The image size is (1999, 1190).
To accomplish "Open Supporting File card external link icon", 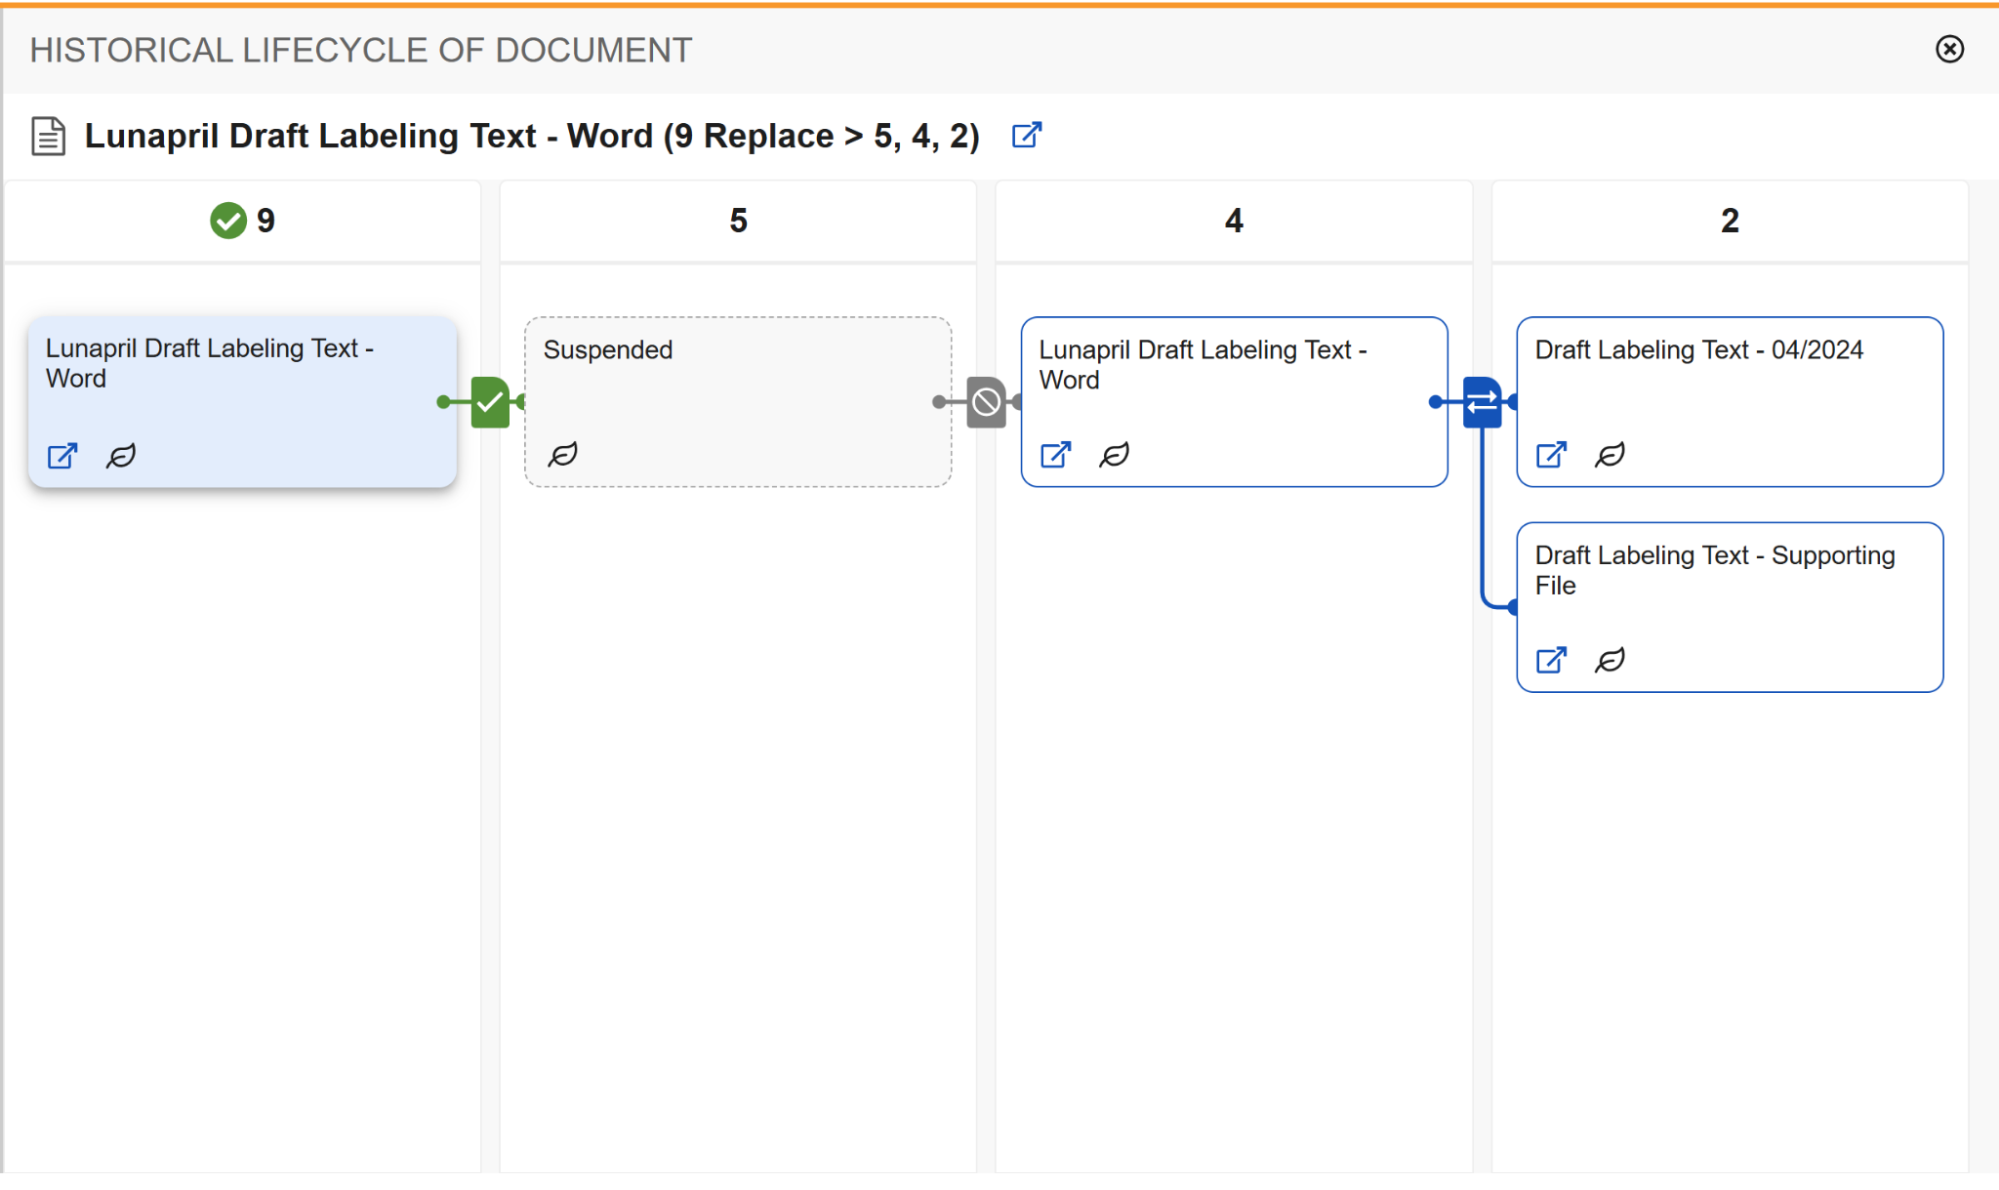I will pyautogui.click(x=1551, y=660).
